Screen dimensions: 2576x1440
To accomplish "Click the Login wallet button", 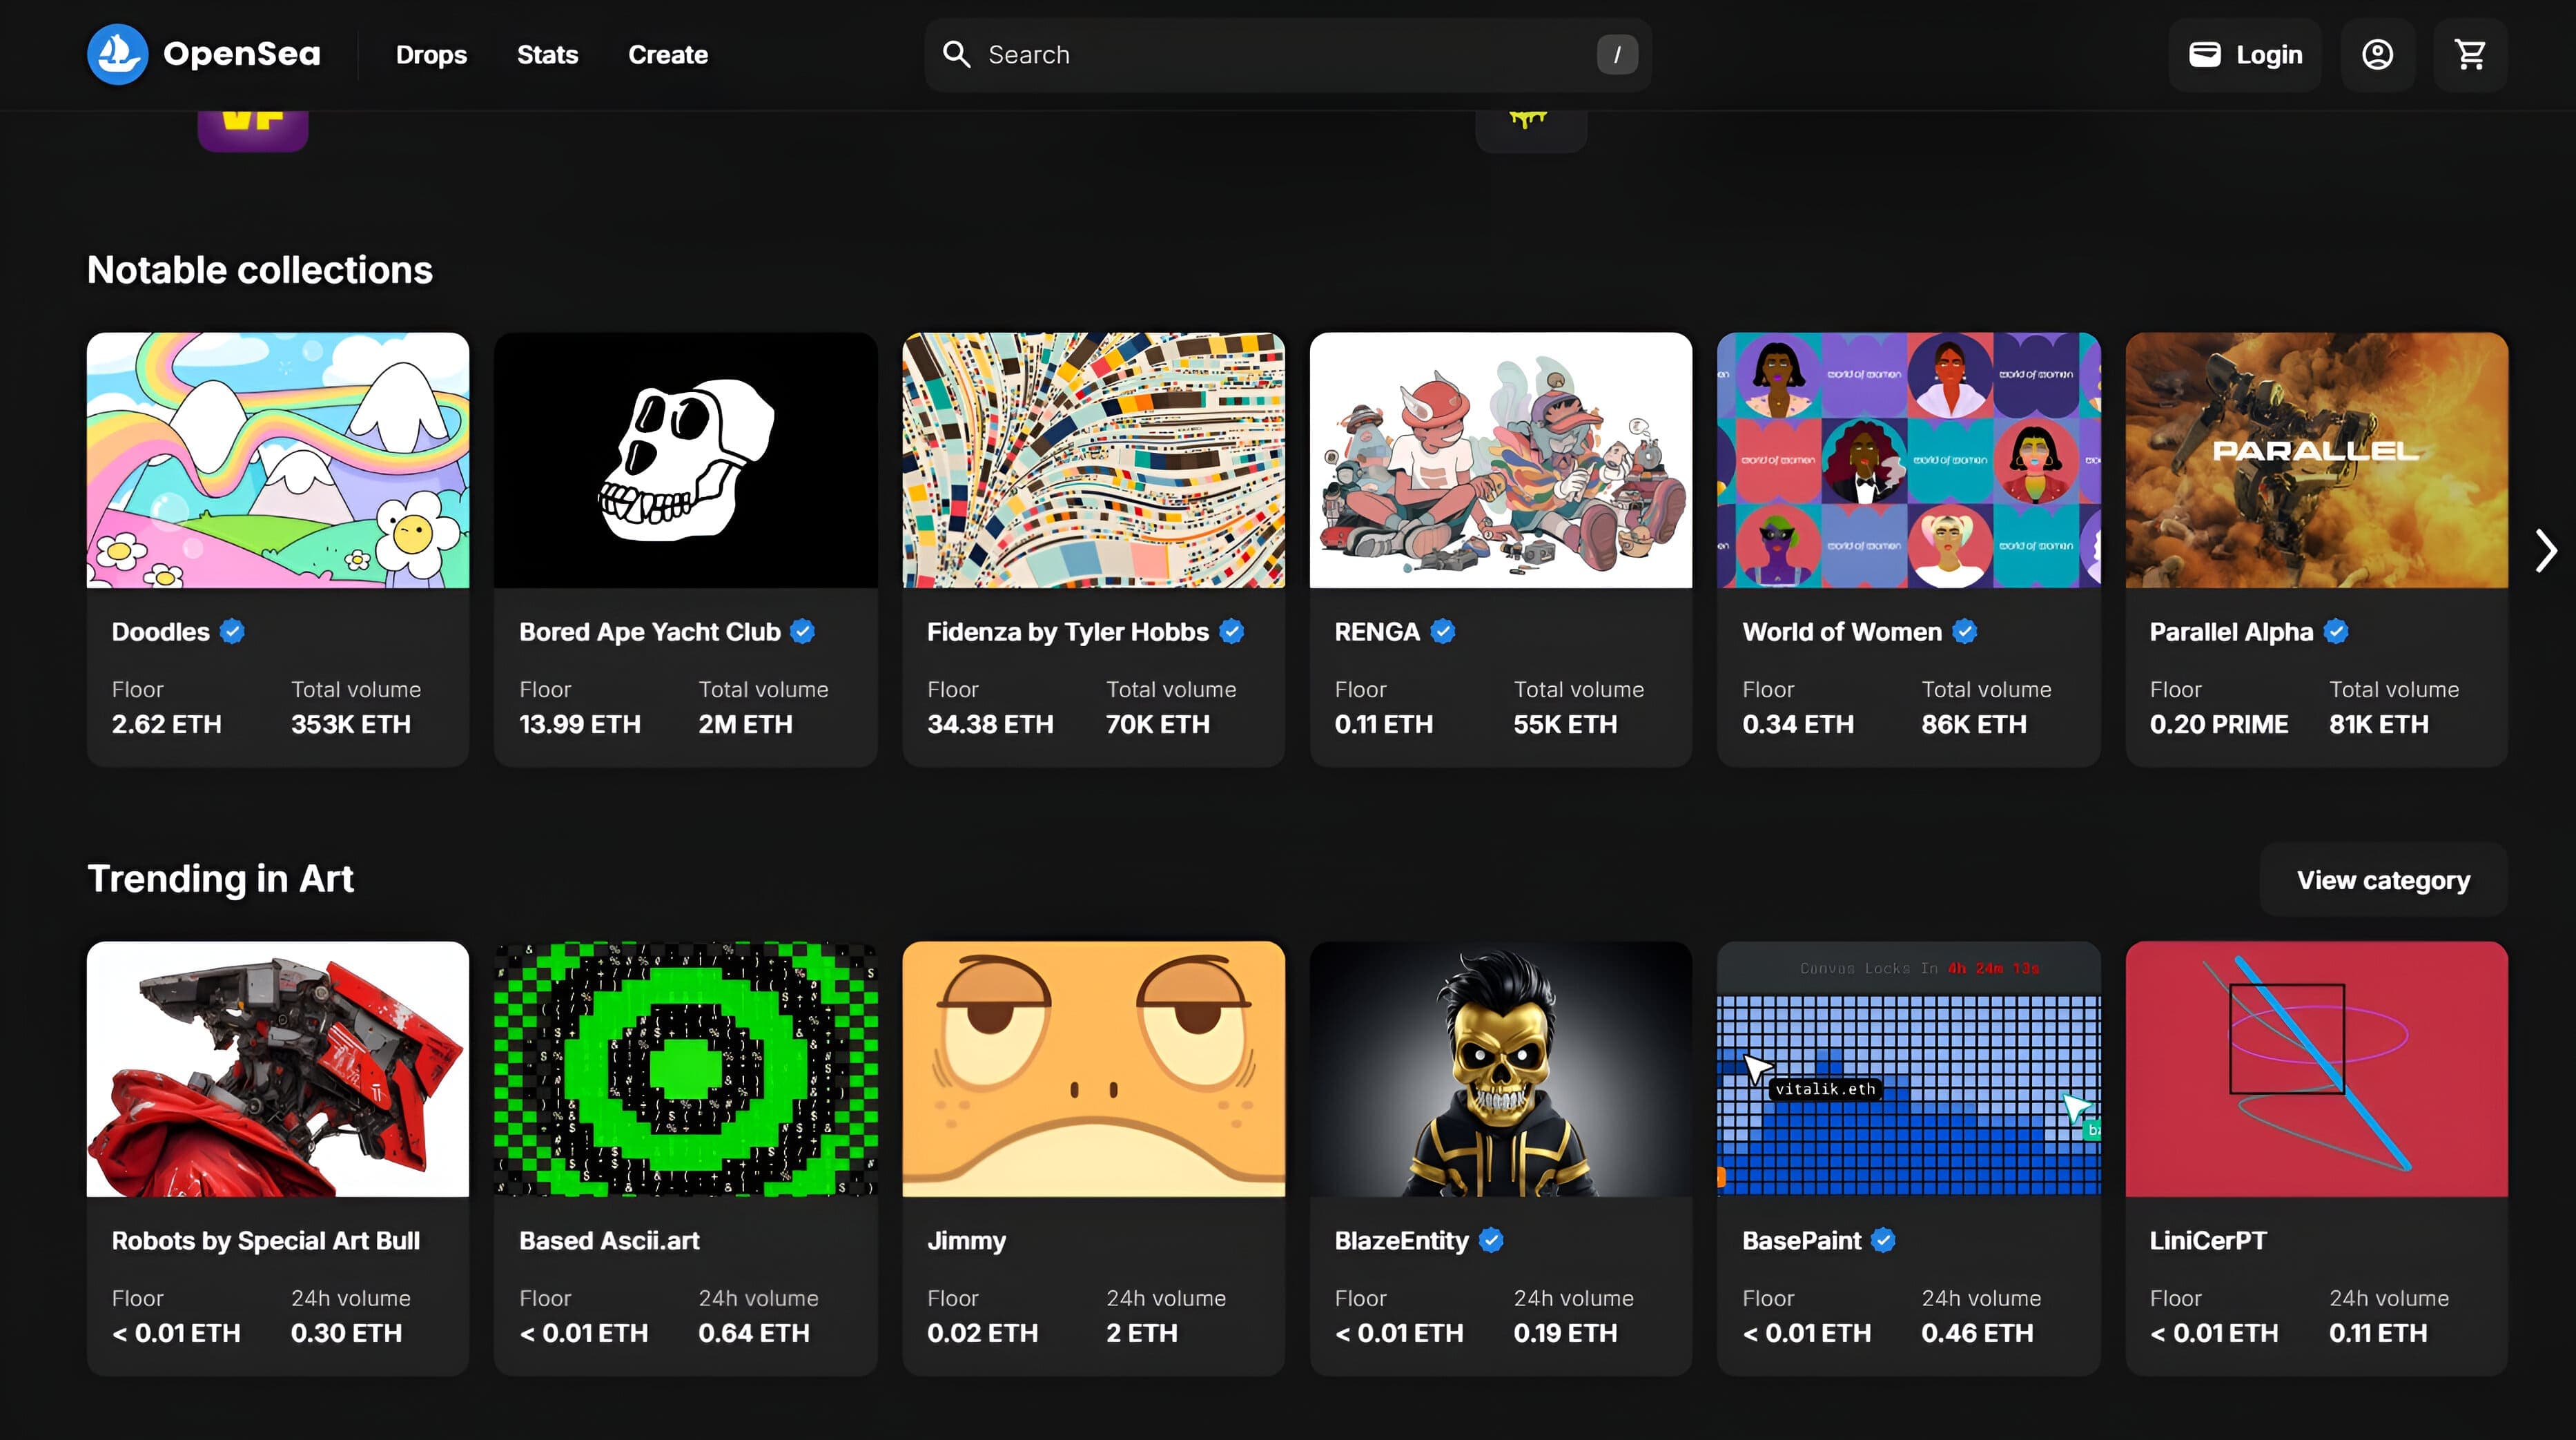I will (2244, 55).
